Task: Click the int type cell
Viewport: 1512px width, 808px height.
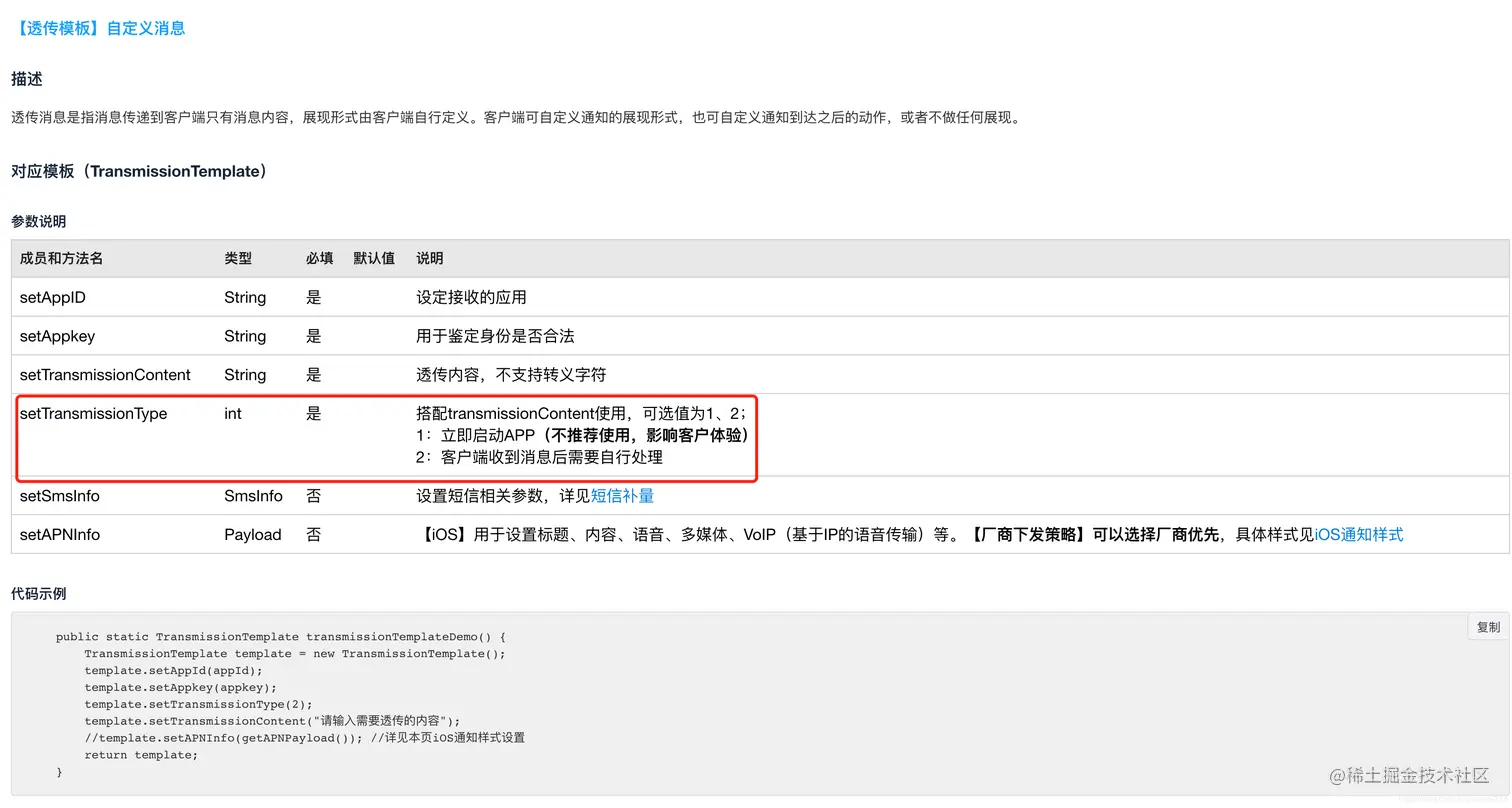Action: [x=233, y=414]
